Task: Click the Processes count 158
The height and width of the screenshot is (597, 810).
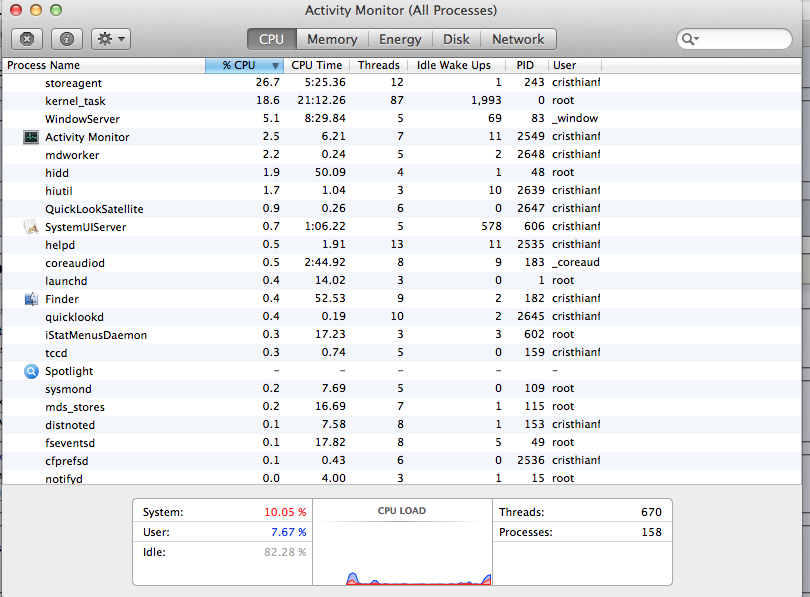Action: (651, 532)
